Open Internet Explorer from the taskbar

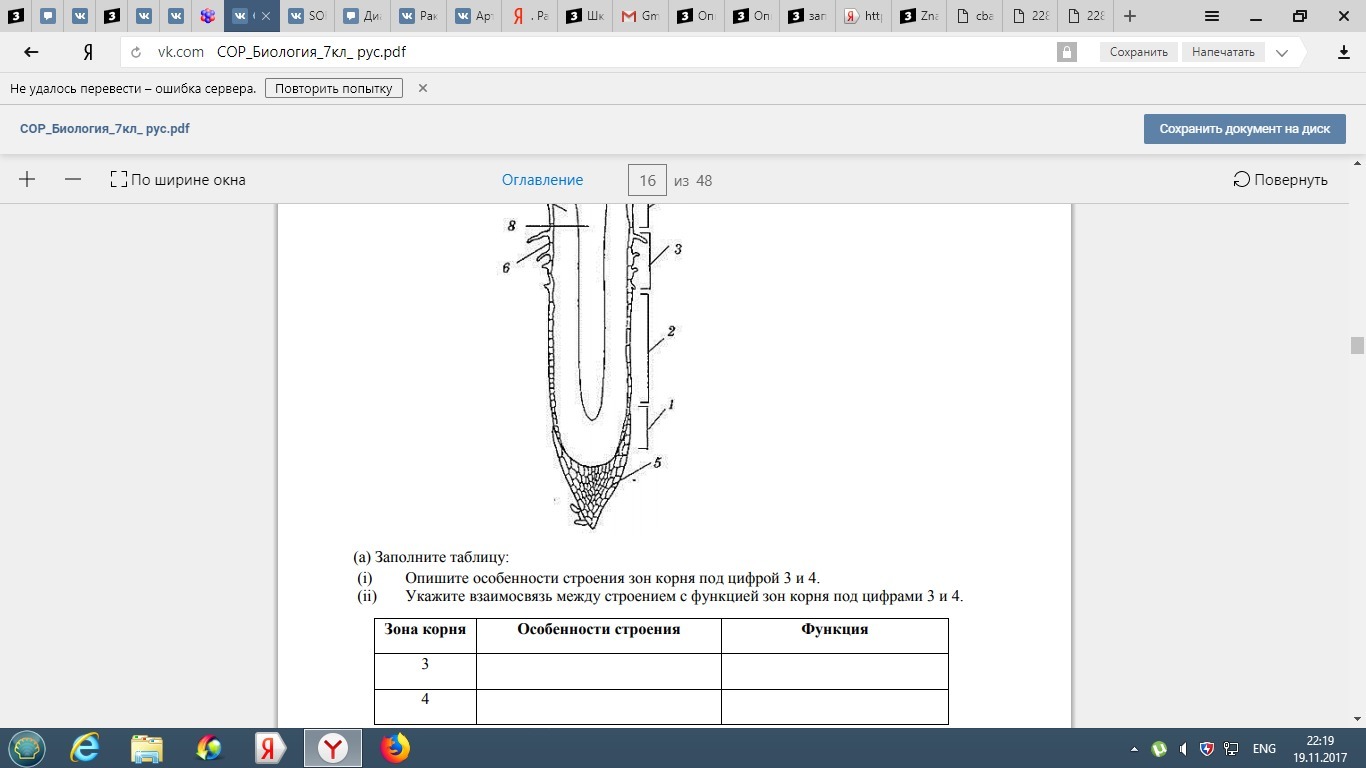click(86, 748)
